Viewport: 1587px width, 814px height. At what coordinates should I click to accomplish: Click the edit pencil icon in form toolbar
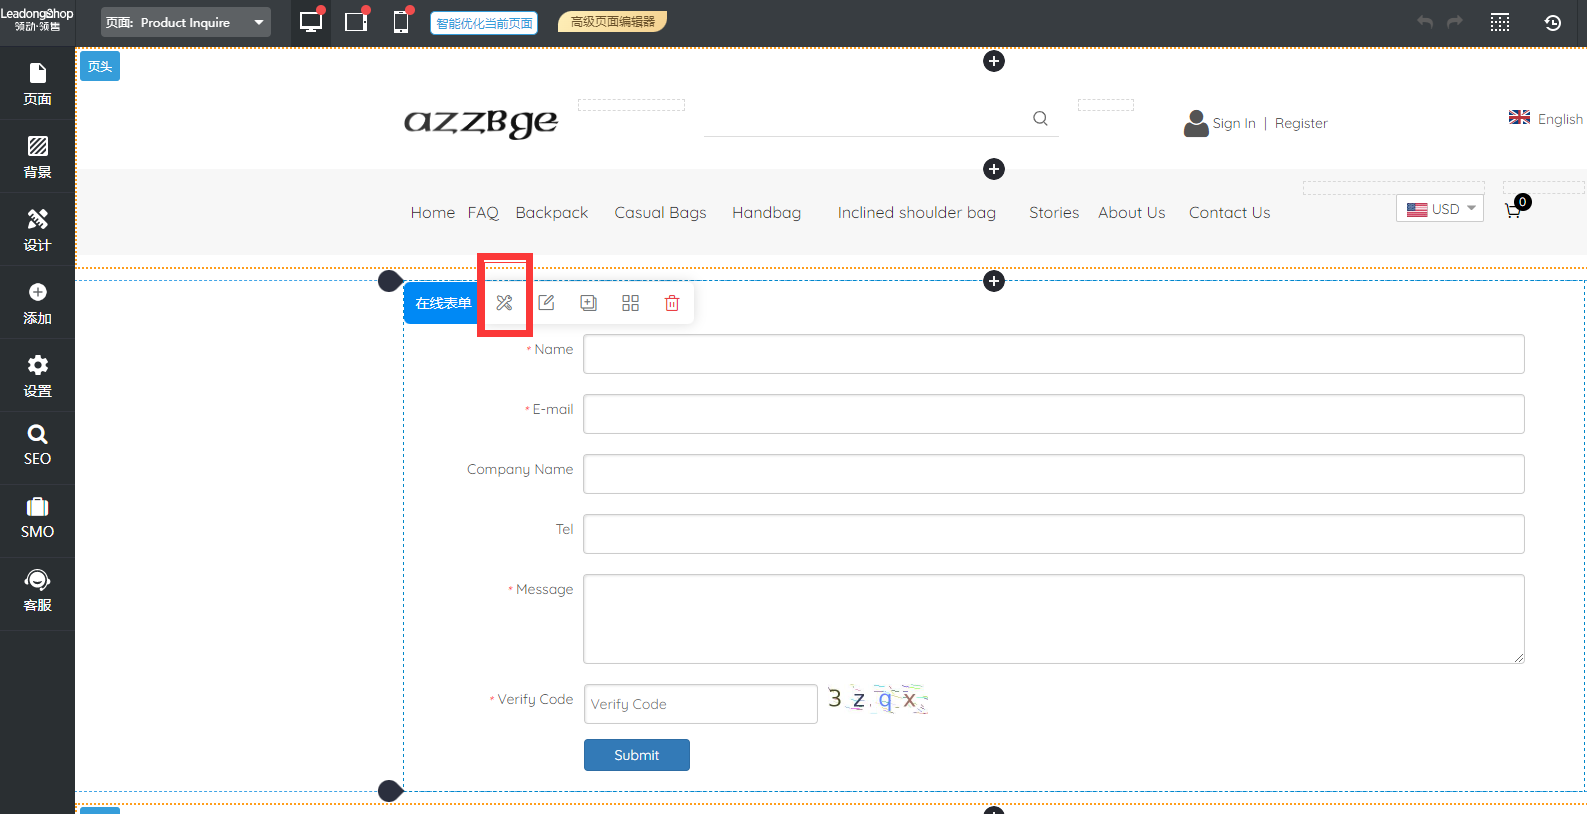(x=546, y=303)
